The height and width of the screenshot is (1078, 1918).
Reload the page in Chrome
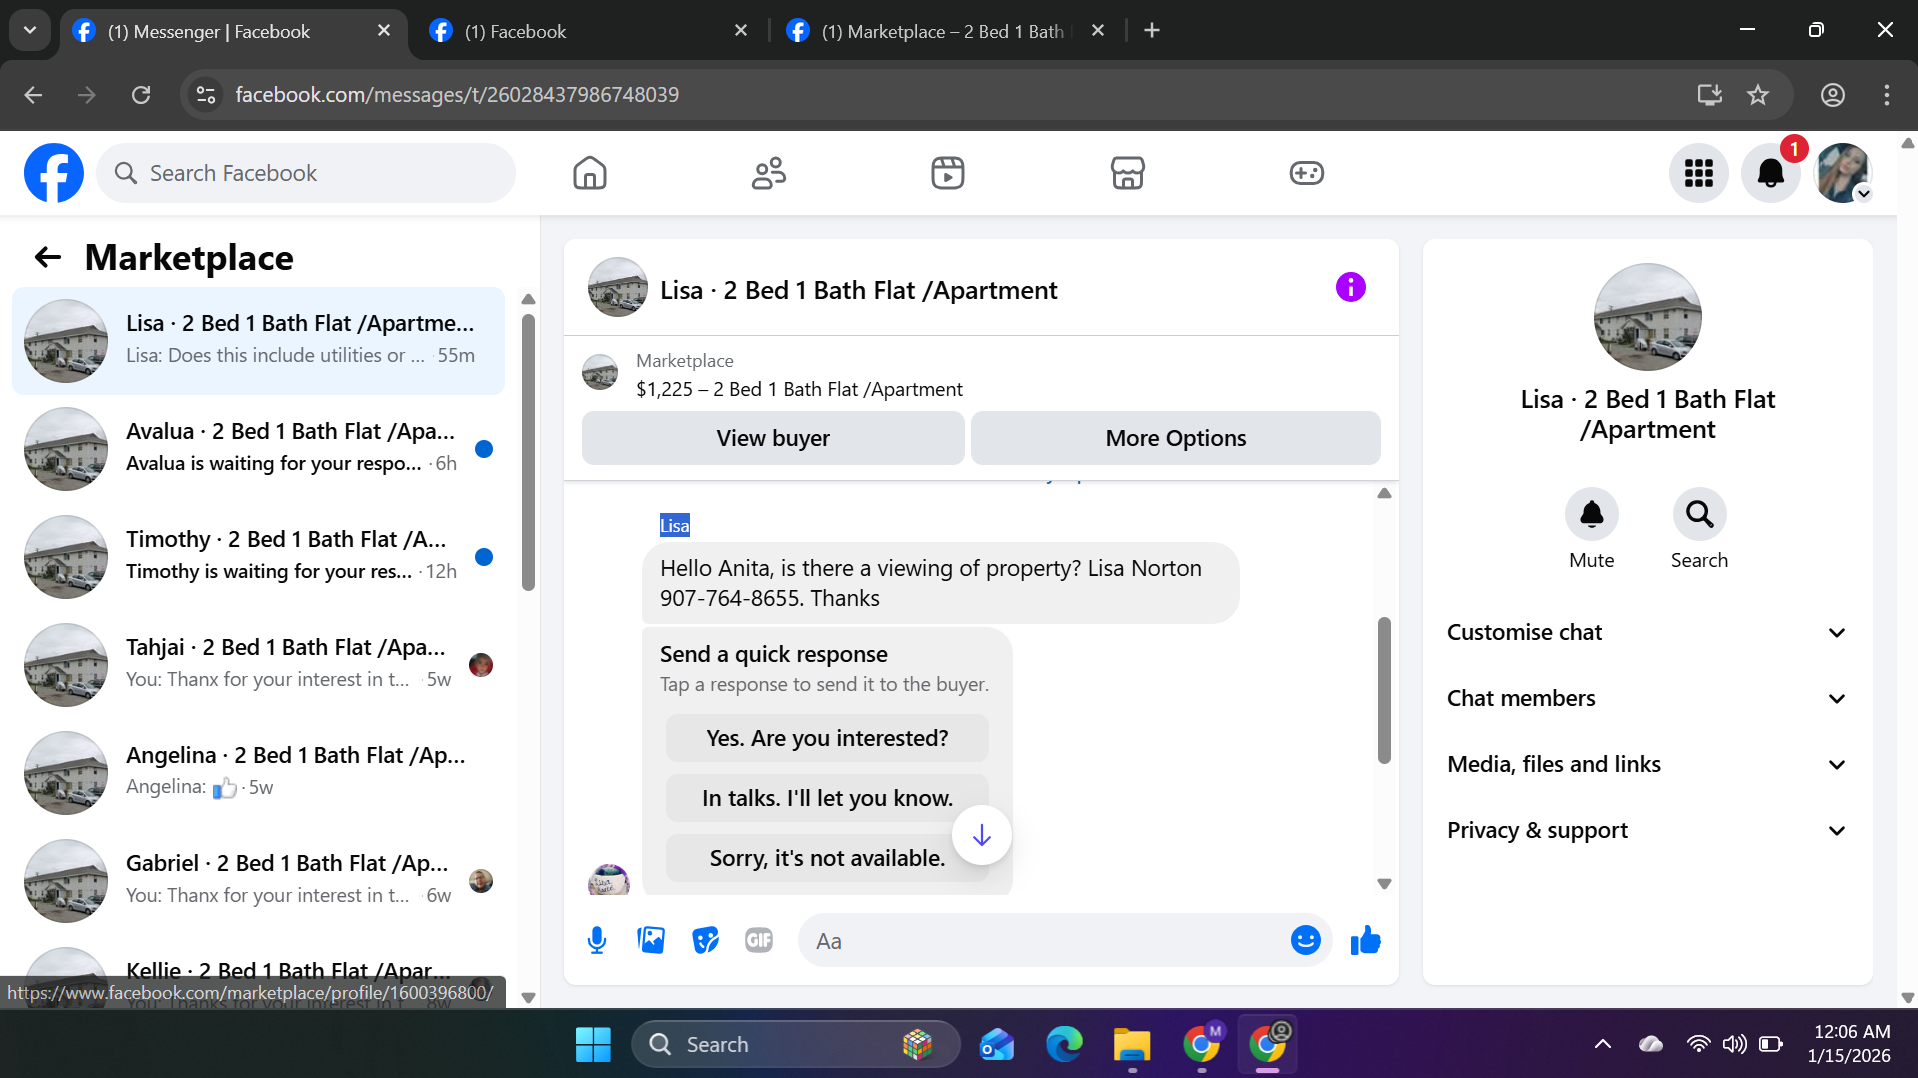pyautogui.click(x=141, y=95)
